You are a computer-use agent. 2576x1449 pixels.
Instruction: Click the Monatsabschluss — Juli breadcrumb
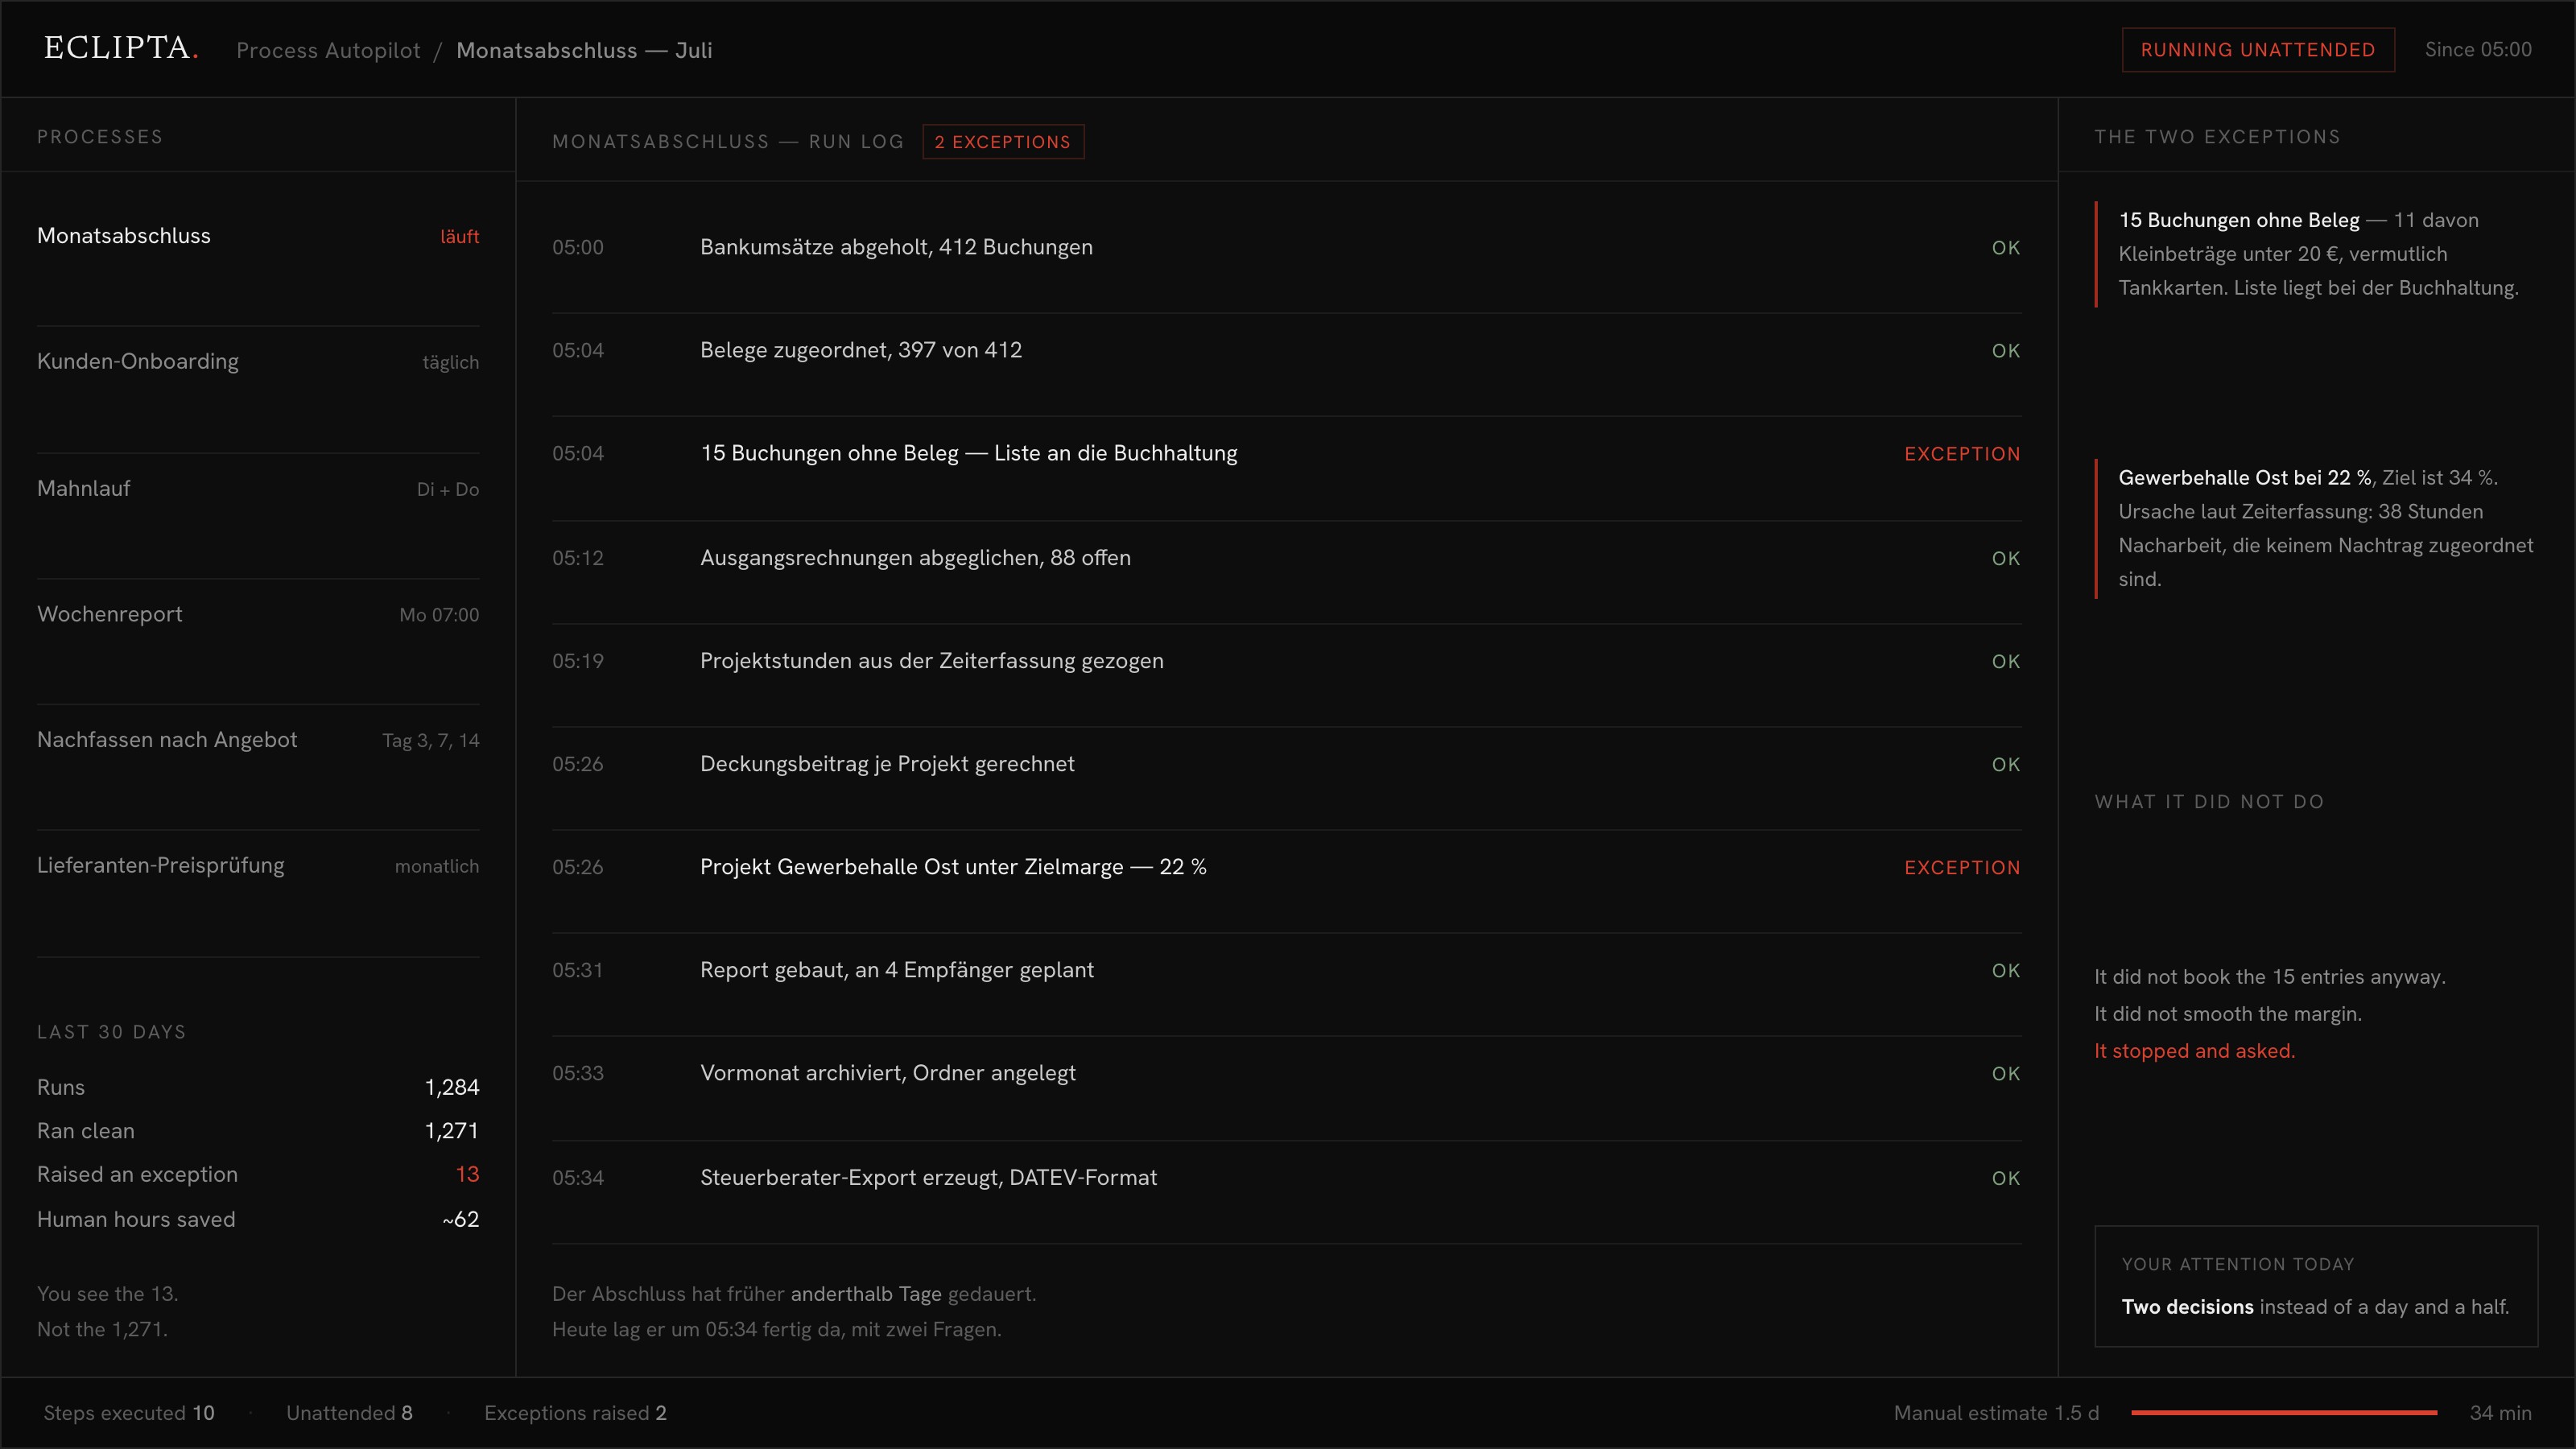(584, 50)
